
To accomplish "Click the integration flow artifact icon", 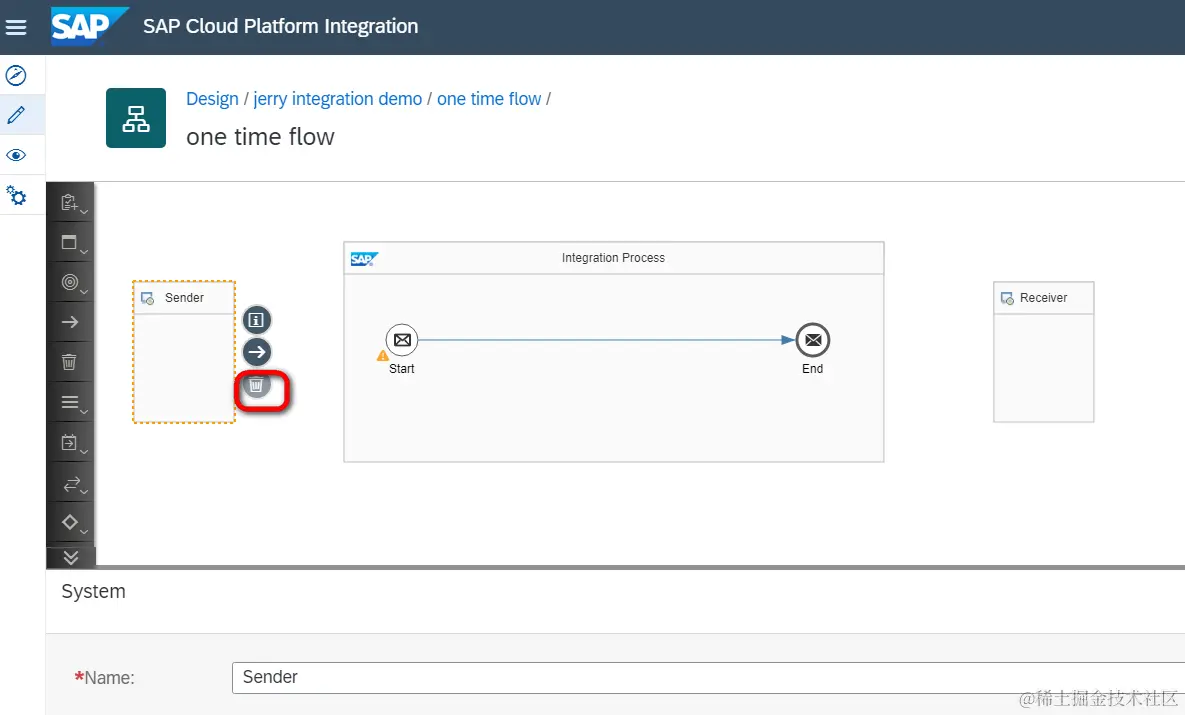I will coord(136,118).
